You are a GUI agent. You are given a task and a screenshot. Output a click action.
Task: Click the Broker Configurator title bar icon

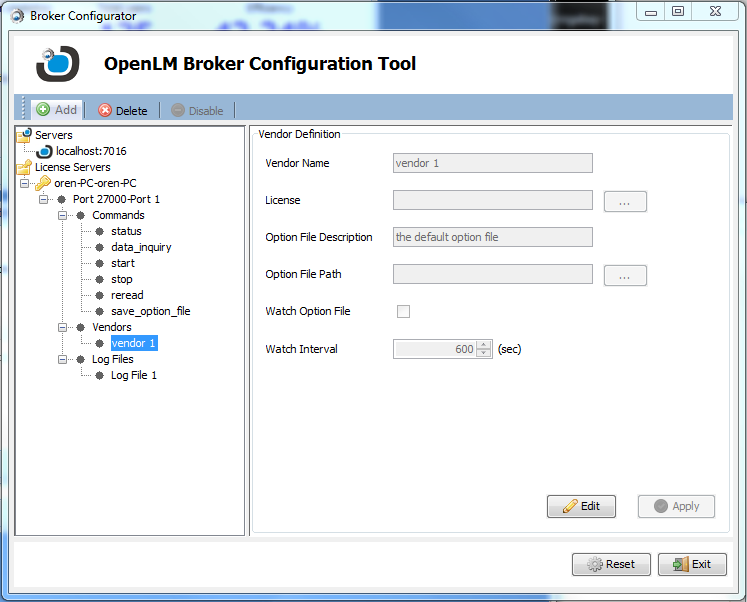point(18,16)
